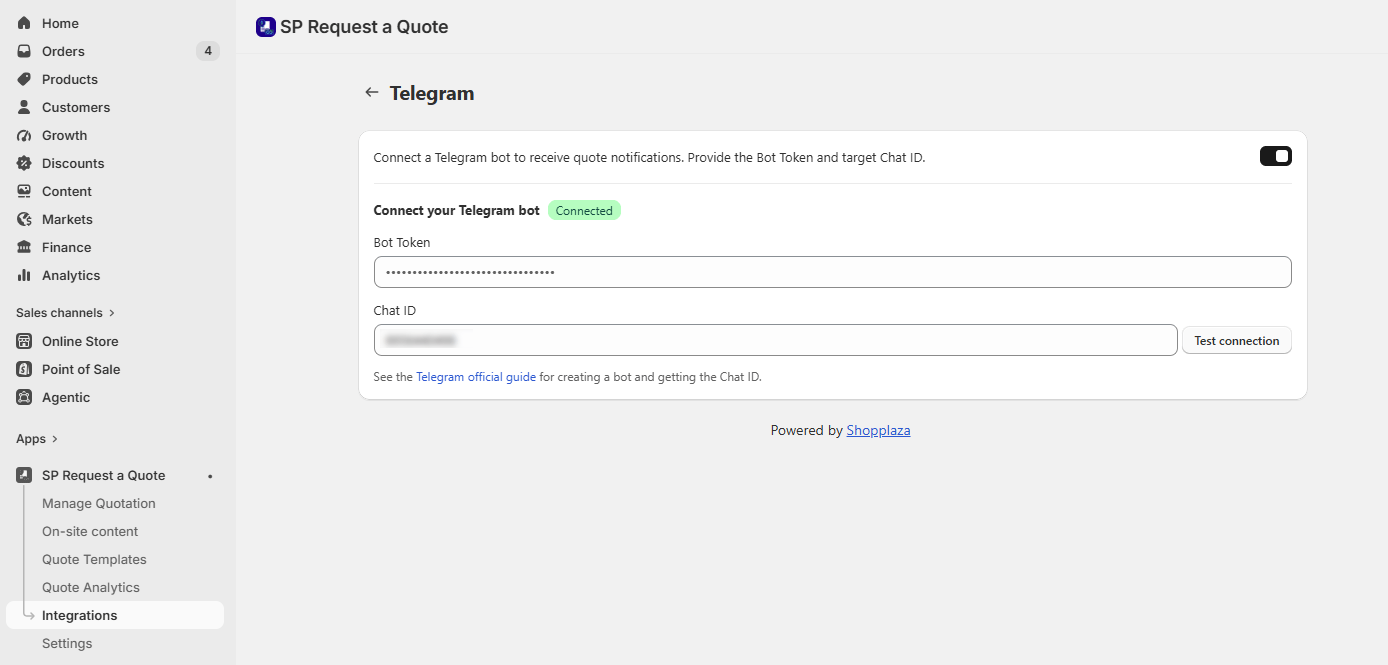The width and height of the screenshot is (1388, 665).
Task: Click the Analytics bar chart icon
Action: (x=24, y=275)
